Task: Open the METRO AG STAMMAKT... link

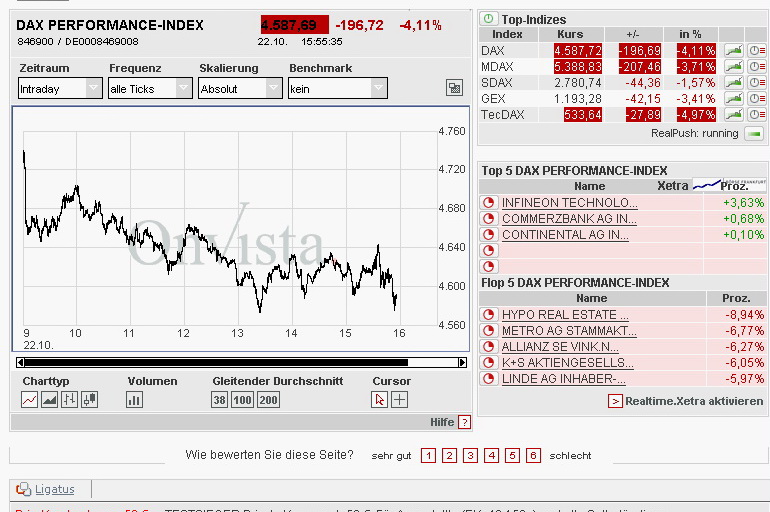Action: point(569,330)
